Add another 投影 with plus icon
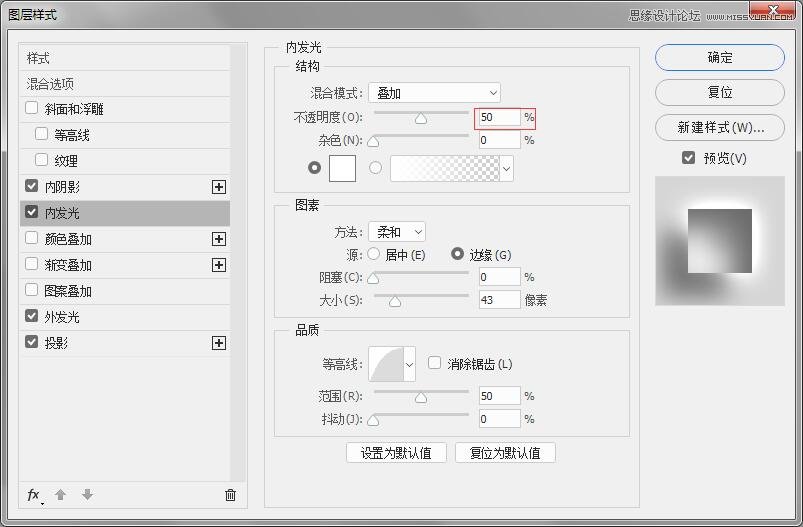803x527 pixels. tap(219, 343)
